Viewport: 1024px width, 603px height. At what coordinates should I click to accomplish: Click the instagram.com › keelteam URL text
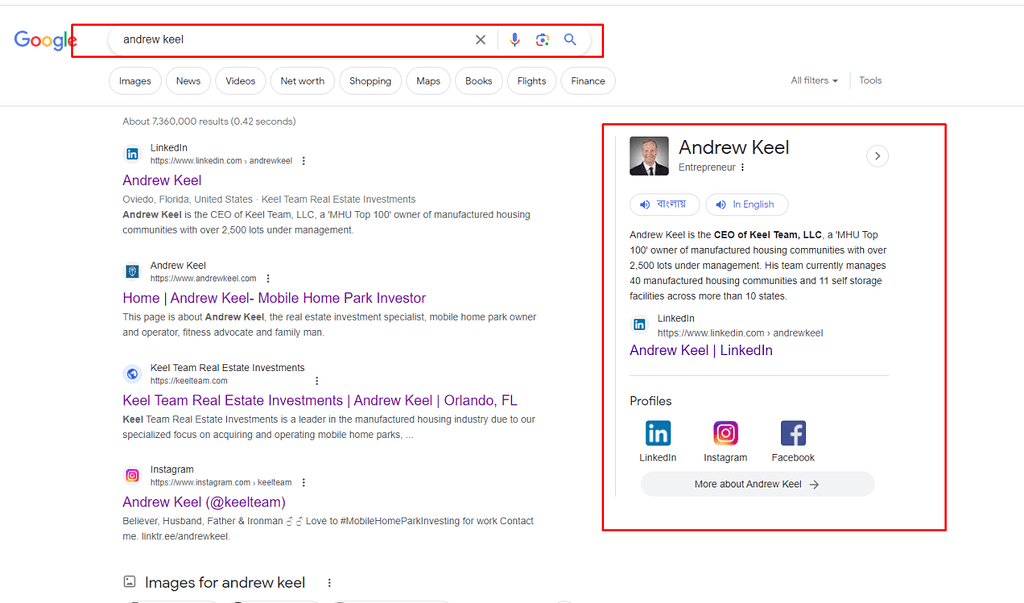click(x=221, y=483)
